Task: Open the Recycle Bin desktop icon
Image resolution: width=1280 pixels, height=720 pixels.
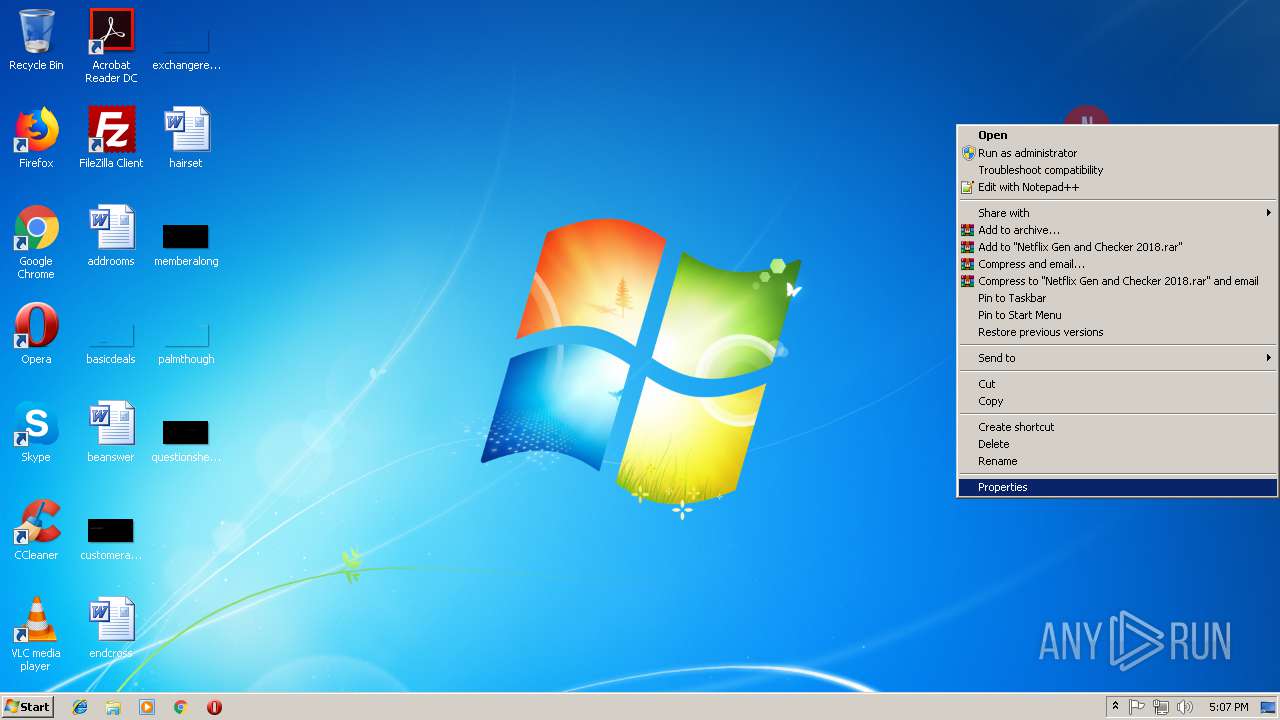Action: click(36, 40)
